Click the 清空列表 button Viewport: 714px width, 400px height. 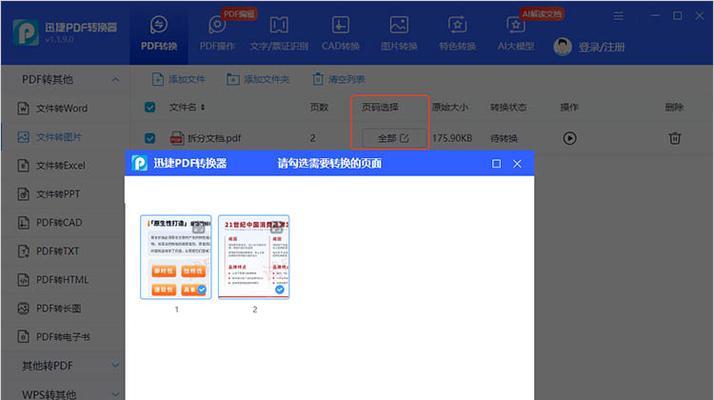tap(338, 79)
